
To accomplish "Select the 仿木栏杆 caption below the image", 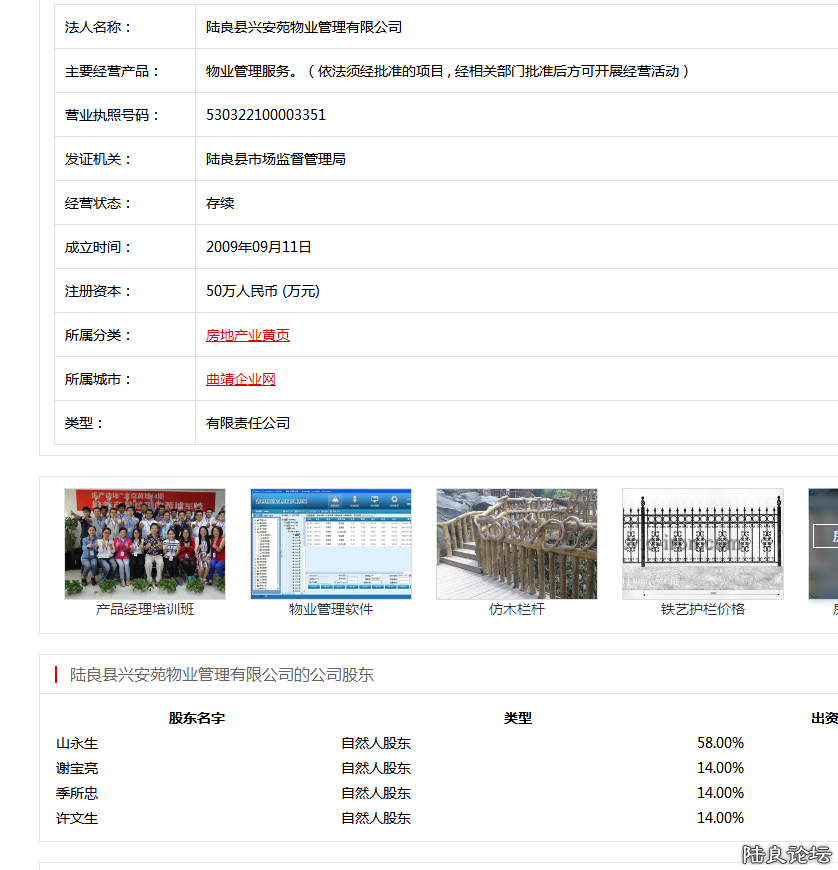I will 517,609.
